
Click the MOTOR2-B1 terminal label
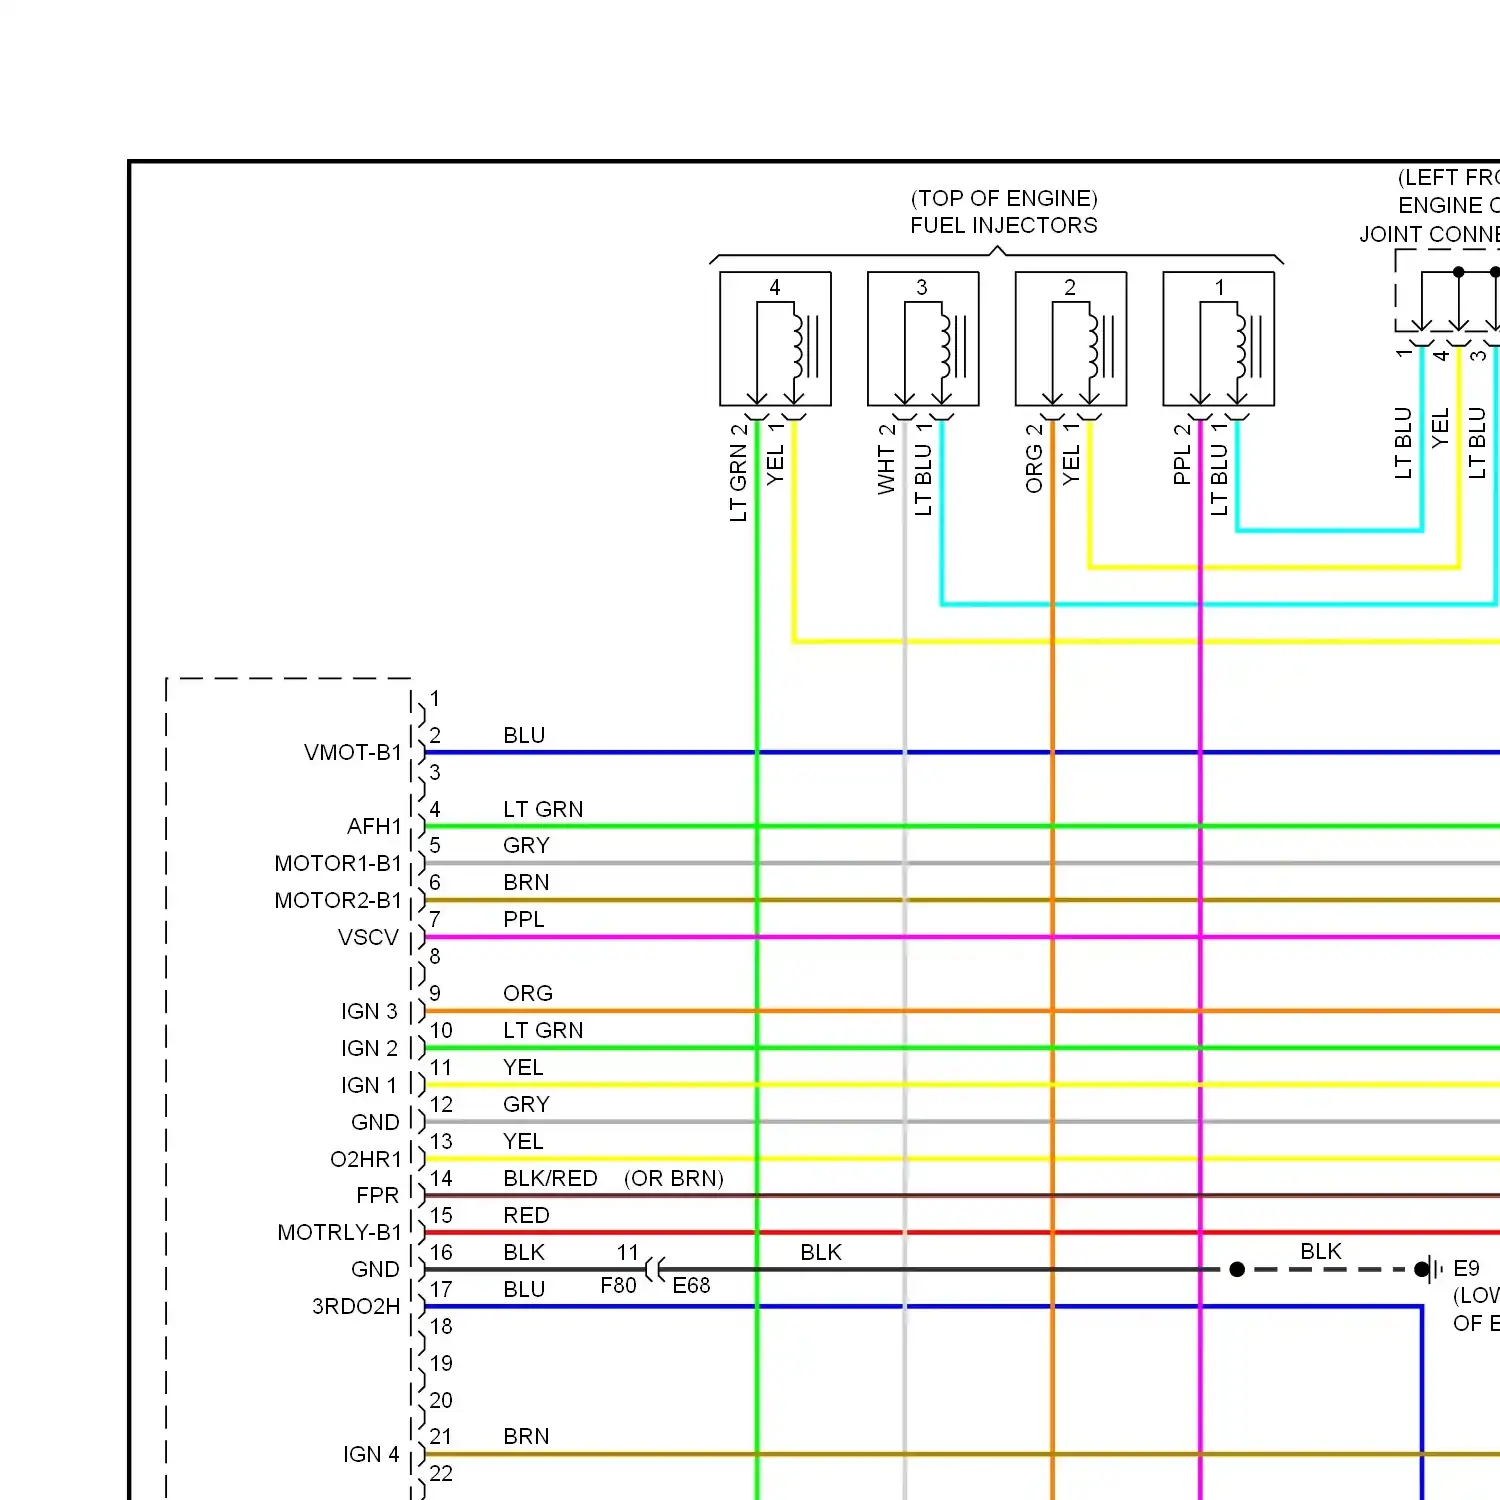pos(338,900)
